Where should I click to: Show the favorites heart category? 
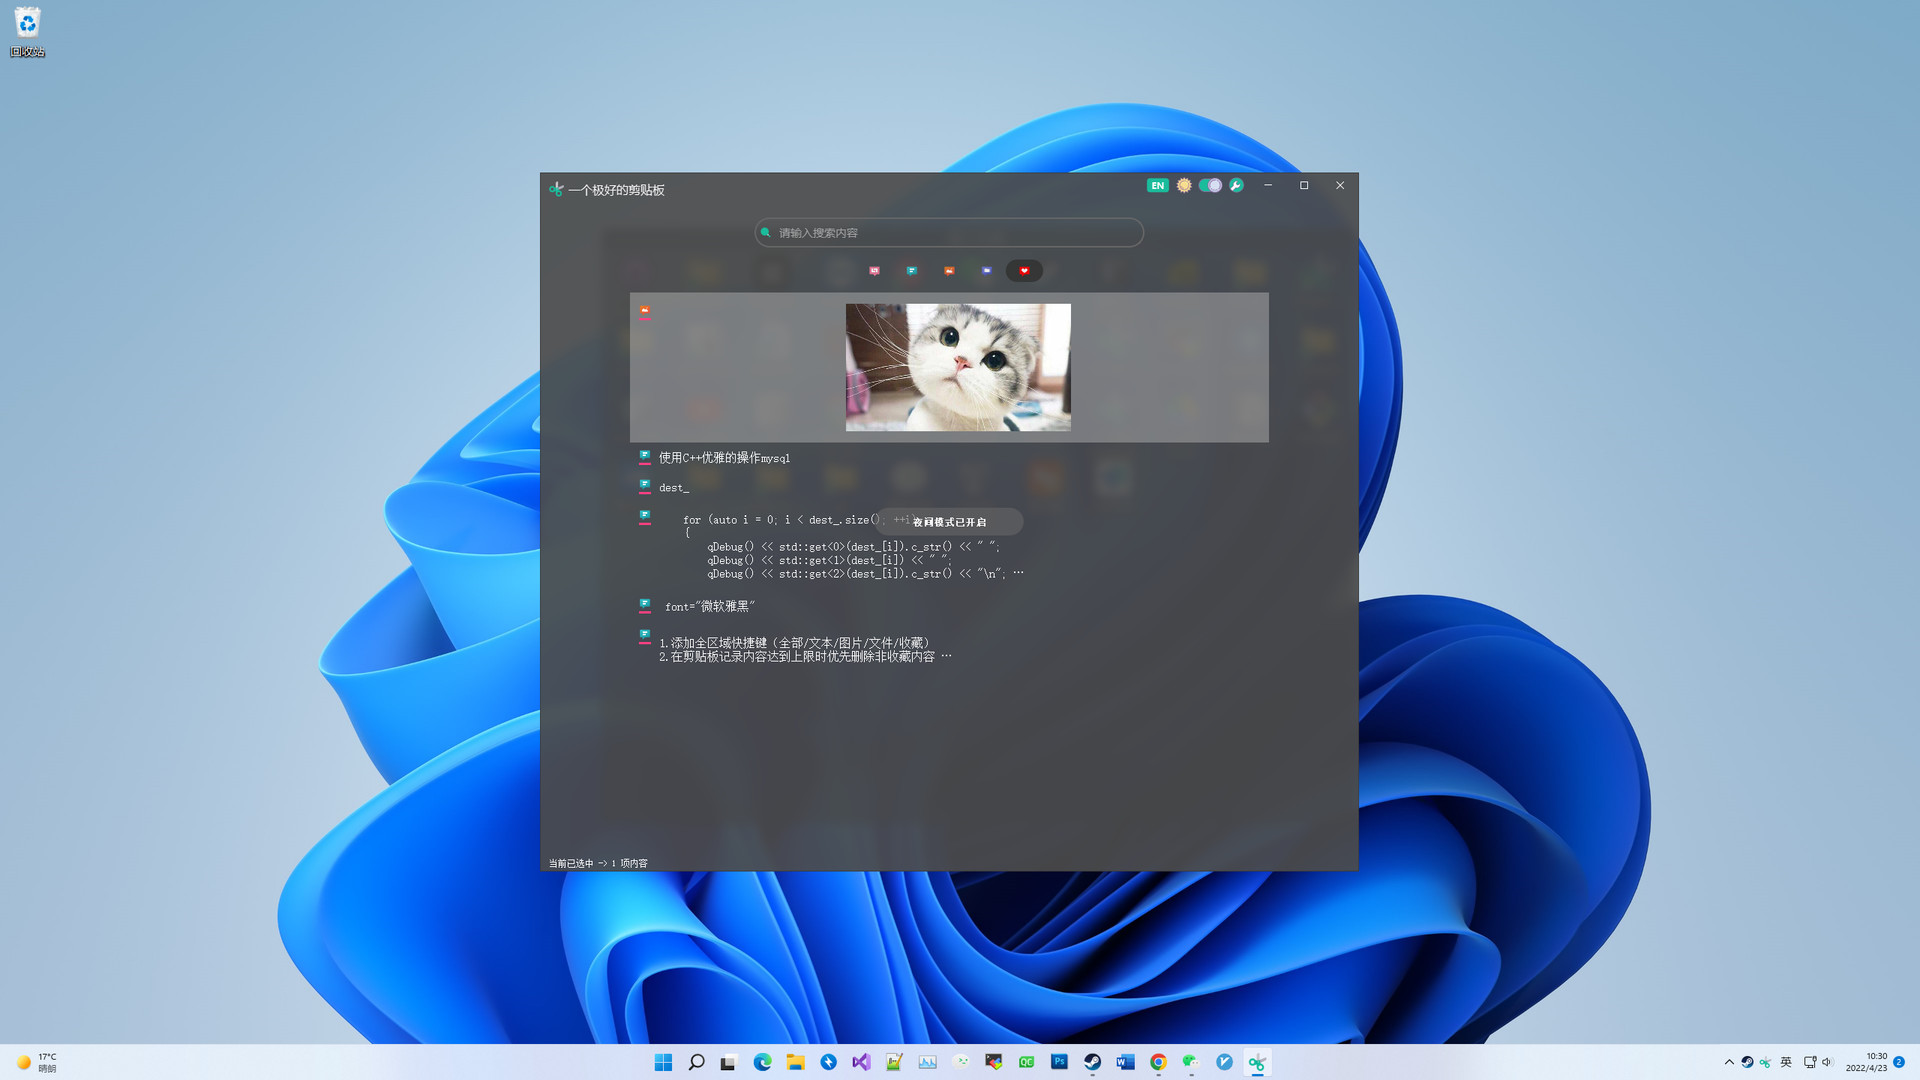pyautogui.click(x=1024, y=271)
